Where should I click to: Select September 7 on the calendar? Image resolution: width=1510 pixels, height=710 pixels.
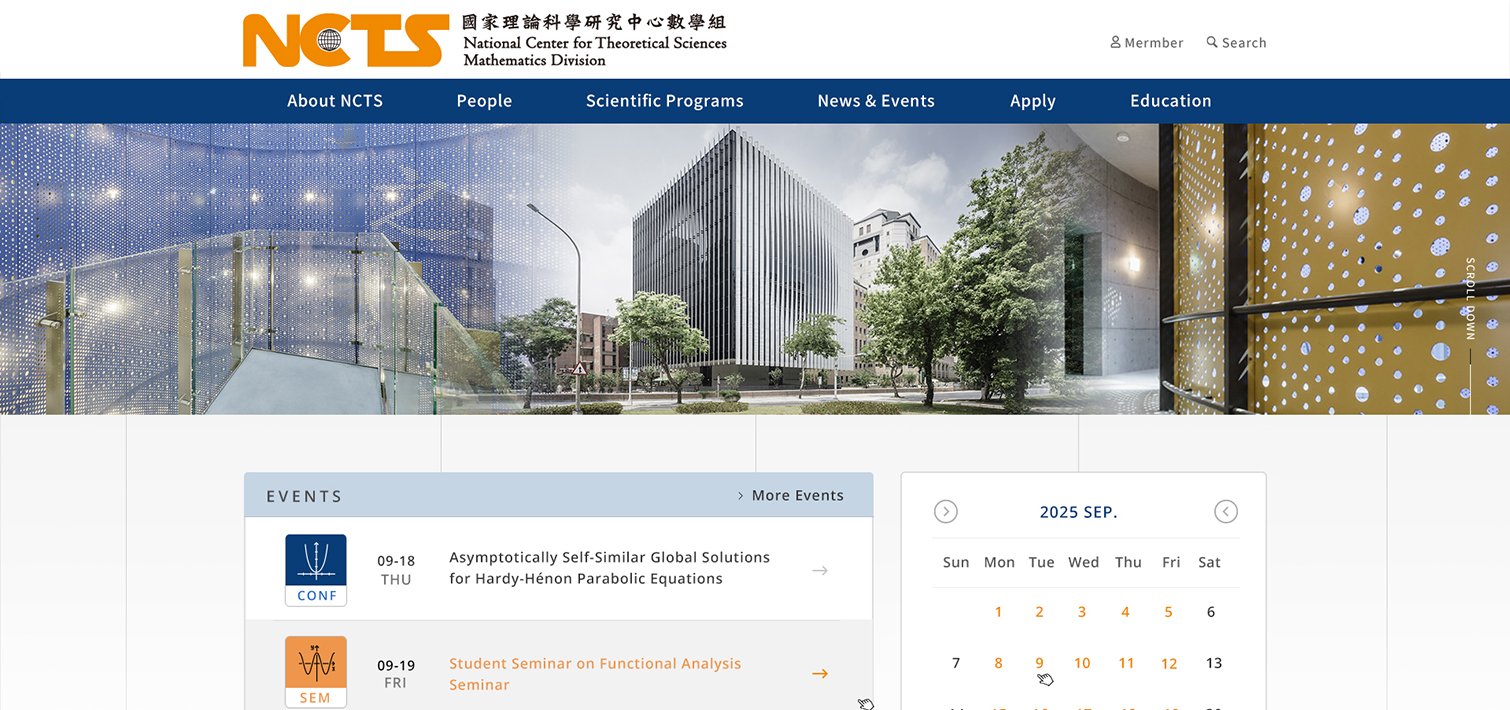(956, 663)
